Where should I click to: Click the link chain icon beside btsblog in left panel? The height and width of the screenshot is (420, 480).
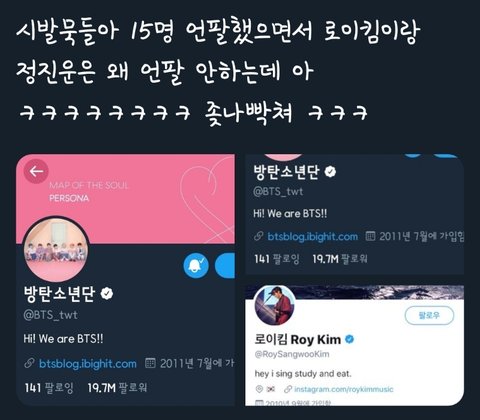click(x=29, y=363)
